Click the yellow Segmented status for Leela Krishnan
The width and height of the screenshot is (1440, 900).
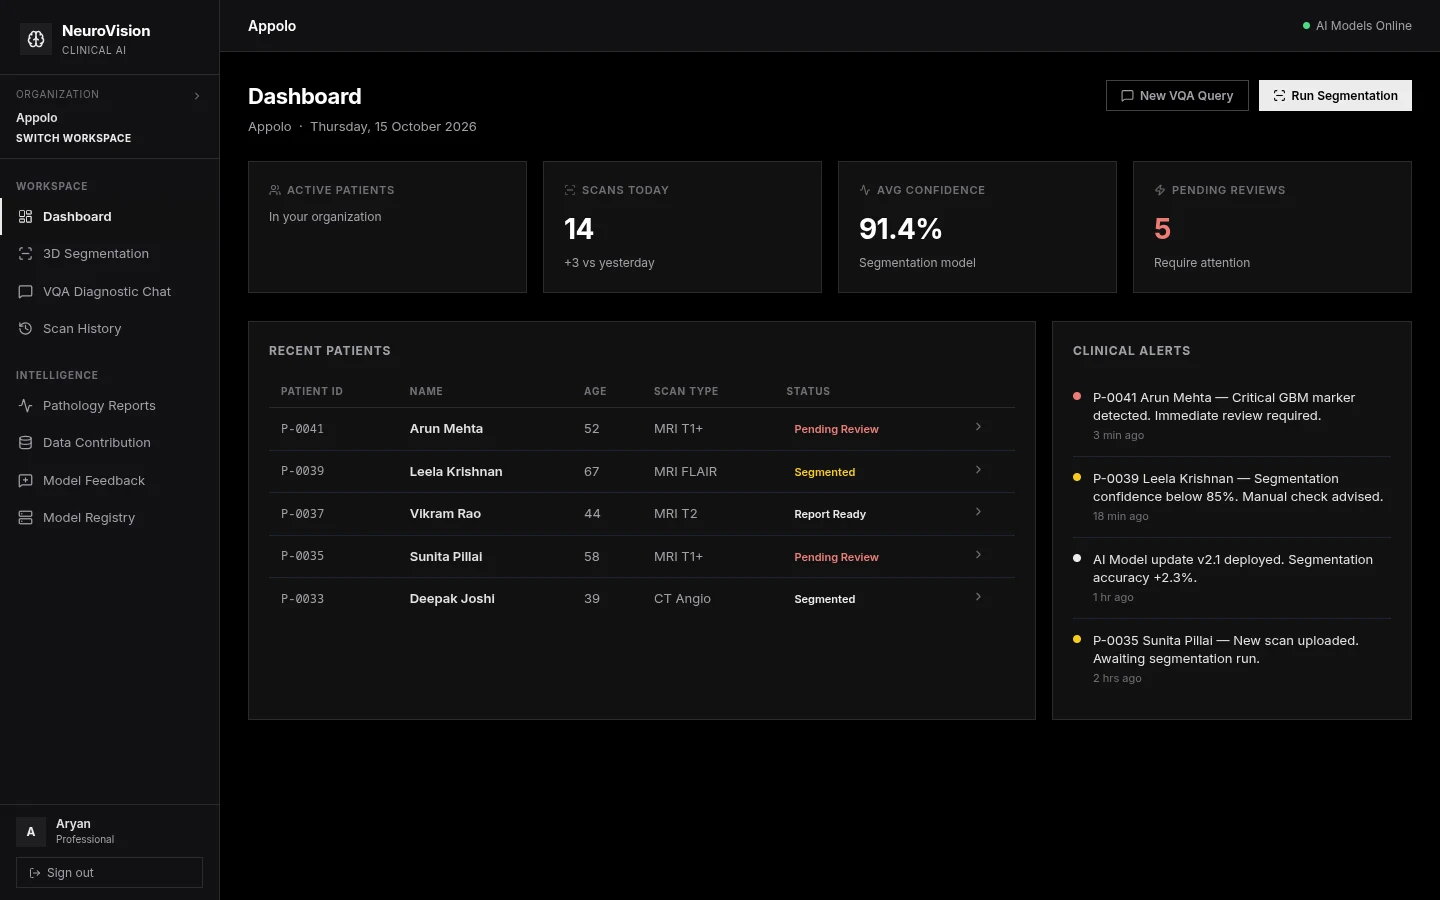(x=825, y=472)
